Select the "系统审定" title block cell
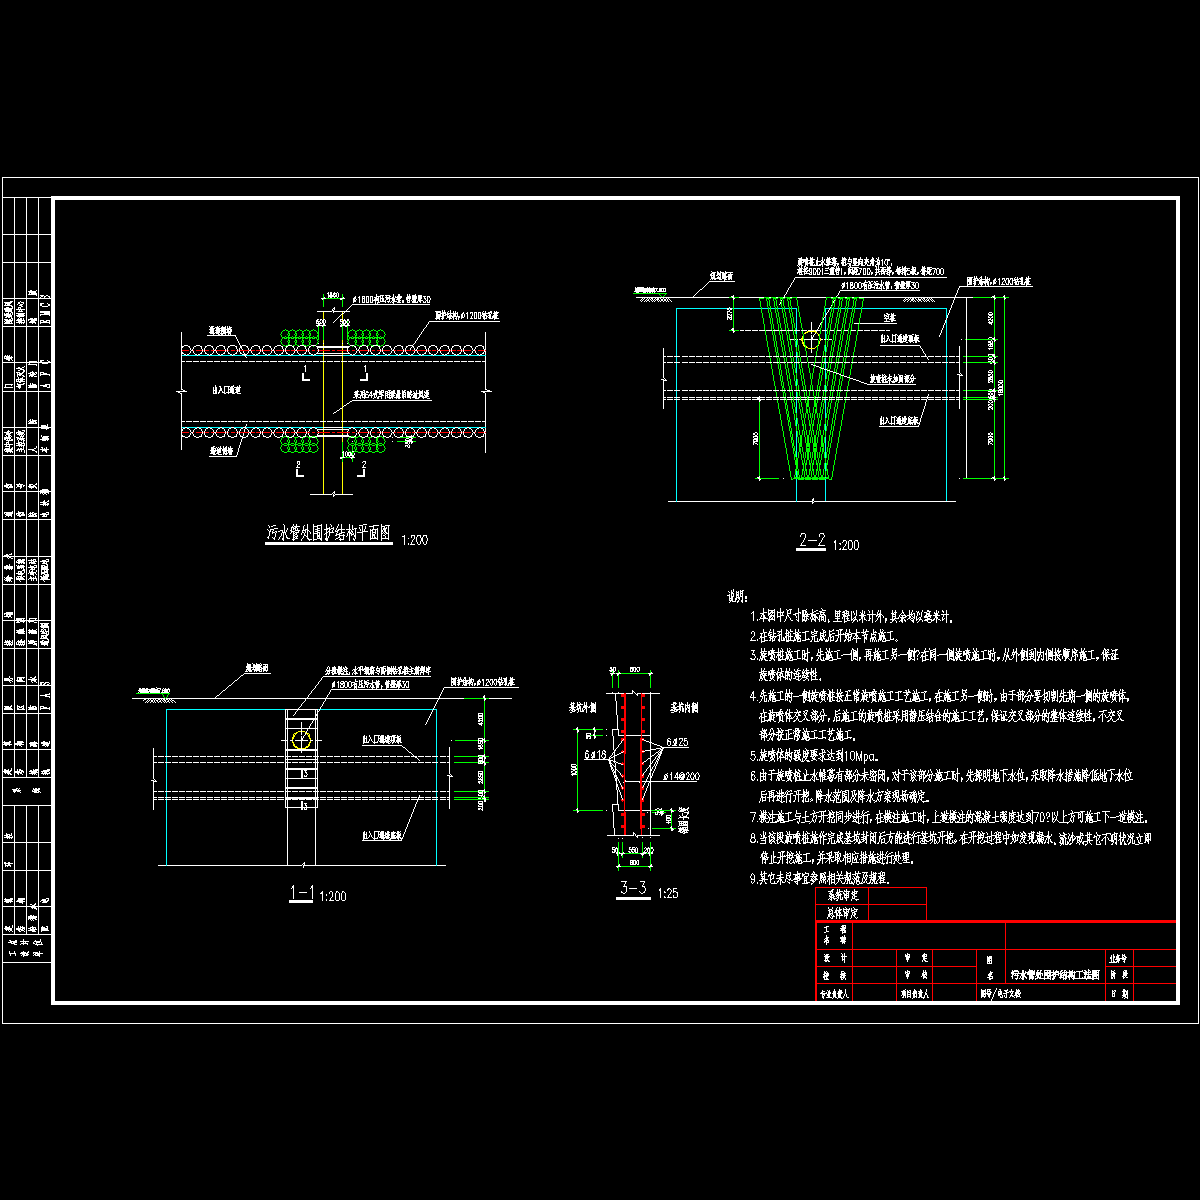1200x1200 pixels. [843, 896]
